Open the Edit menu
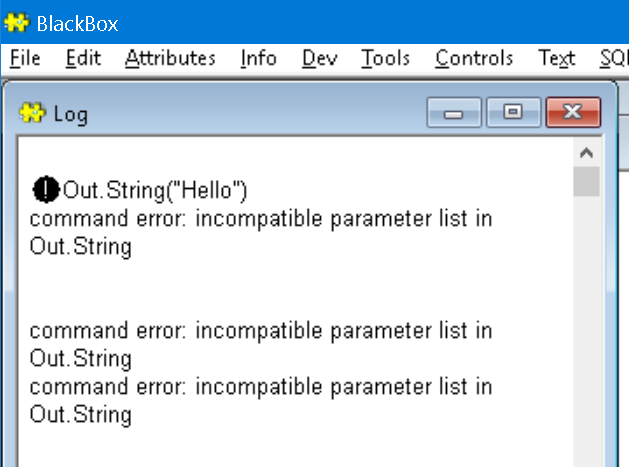Screen dimensions: 629x467 click(x=83, y=59)
